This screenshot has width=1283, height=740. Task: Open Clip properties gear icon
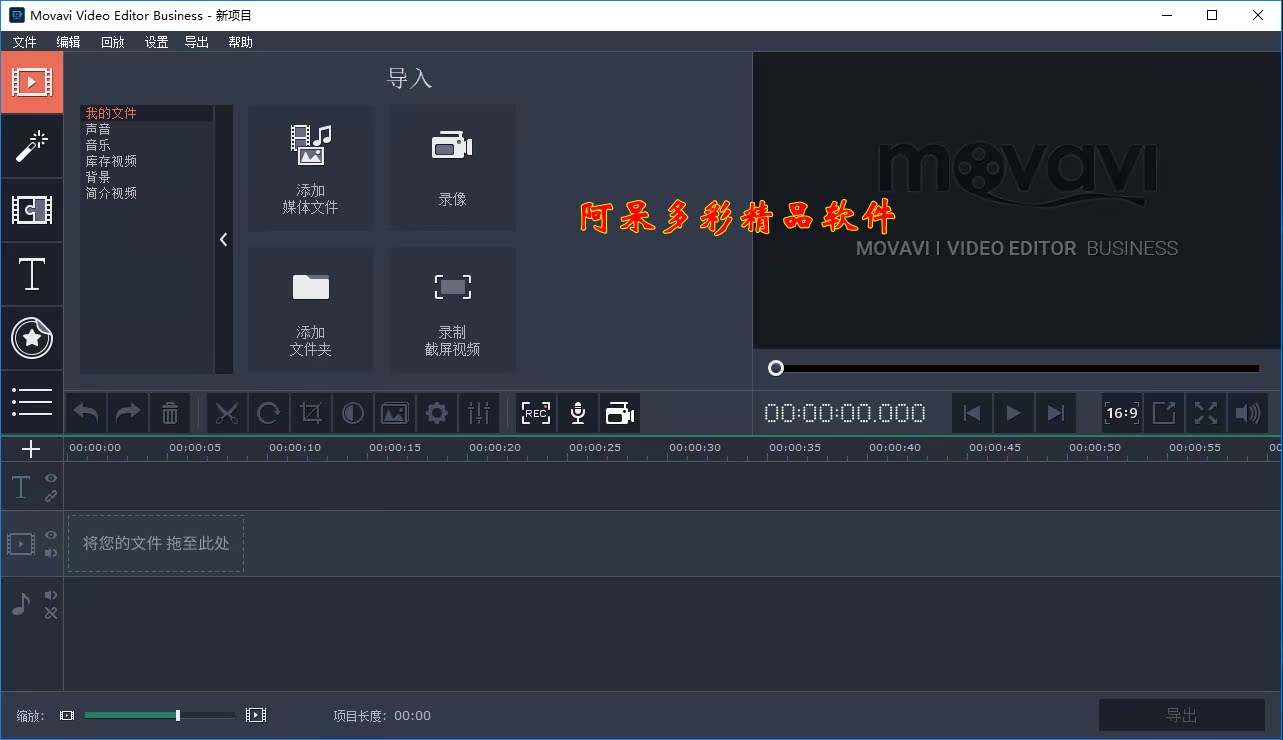[437, 413]
